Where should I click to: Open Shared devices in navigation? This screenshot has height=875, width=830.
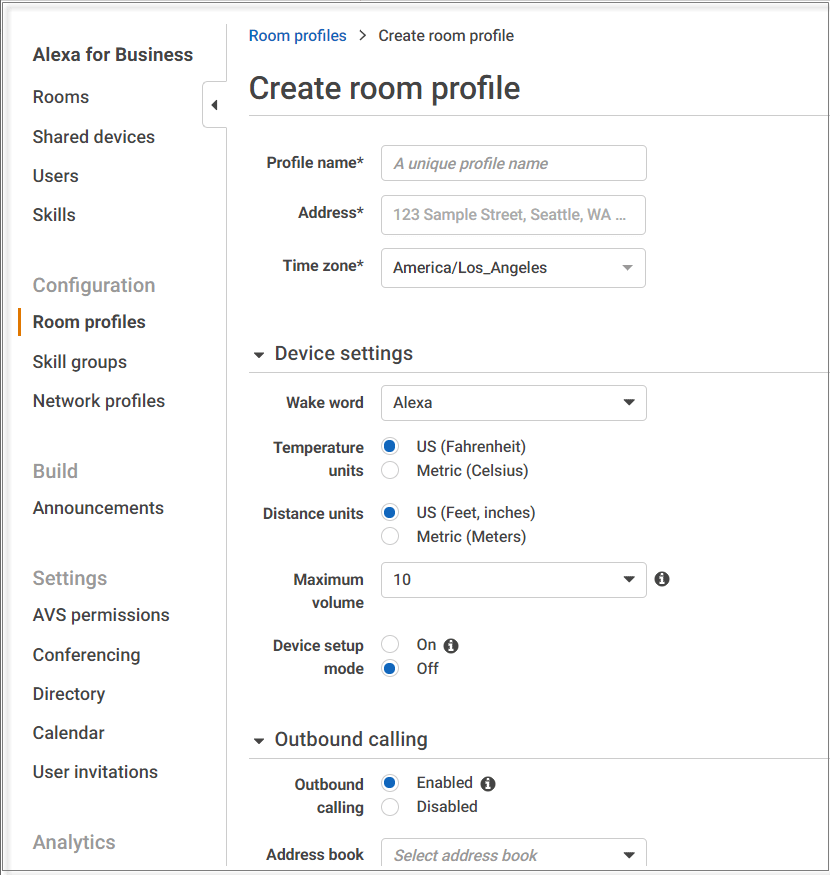click(94, 137)
